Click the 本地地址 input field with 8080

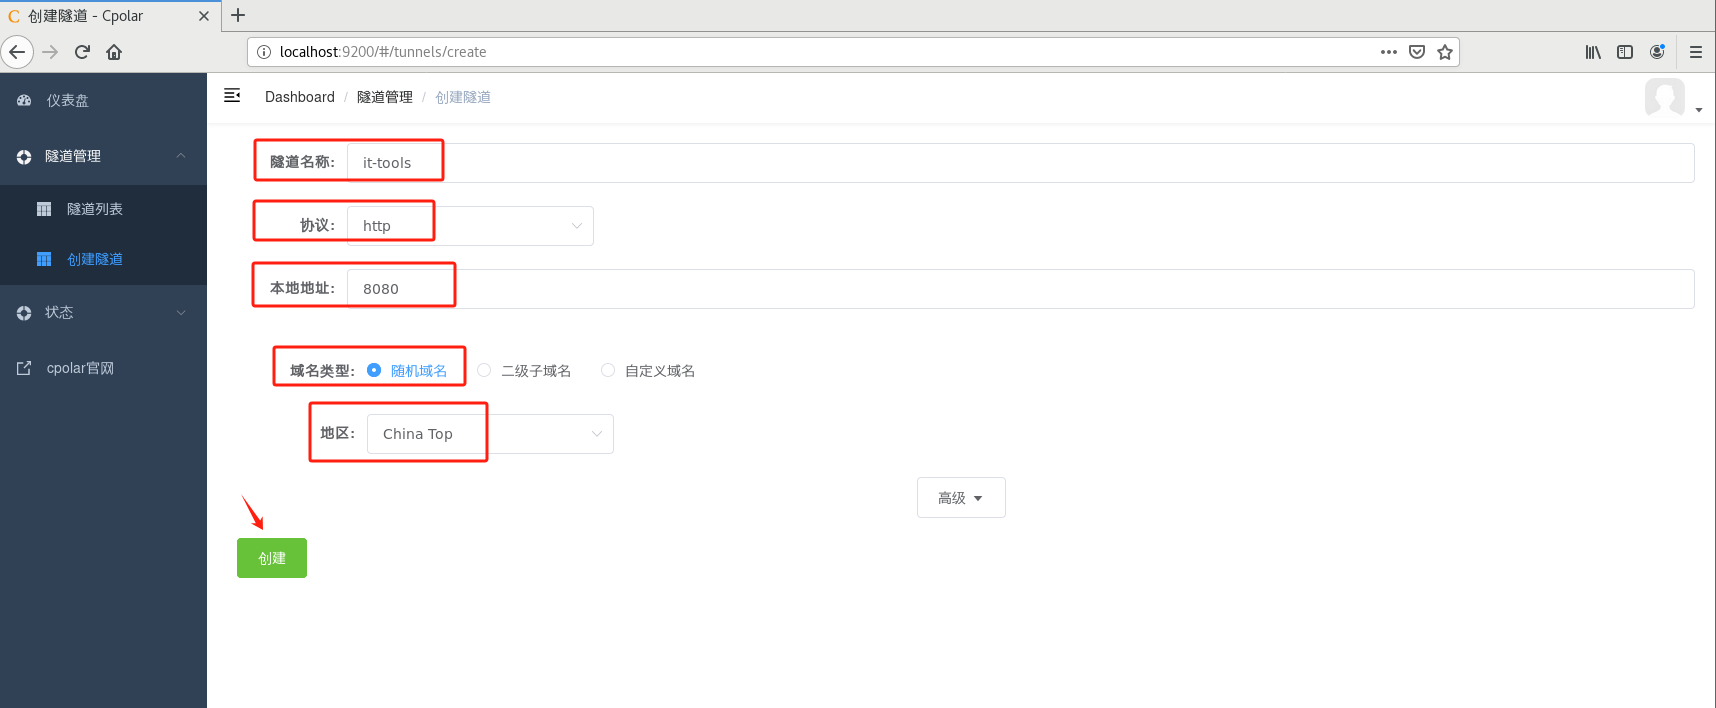point(1021,289)
